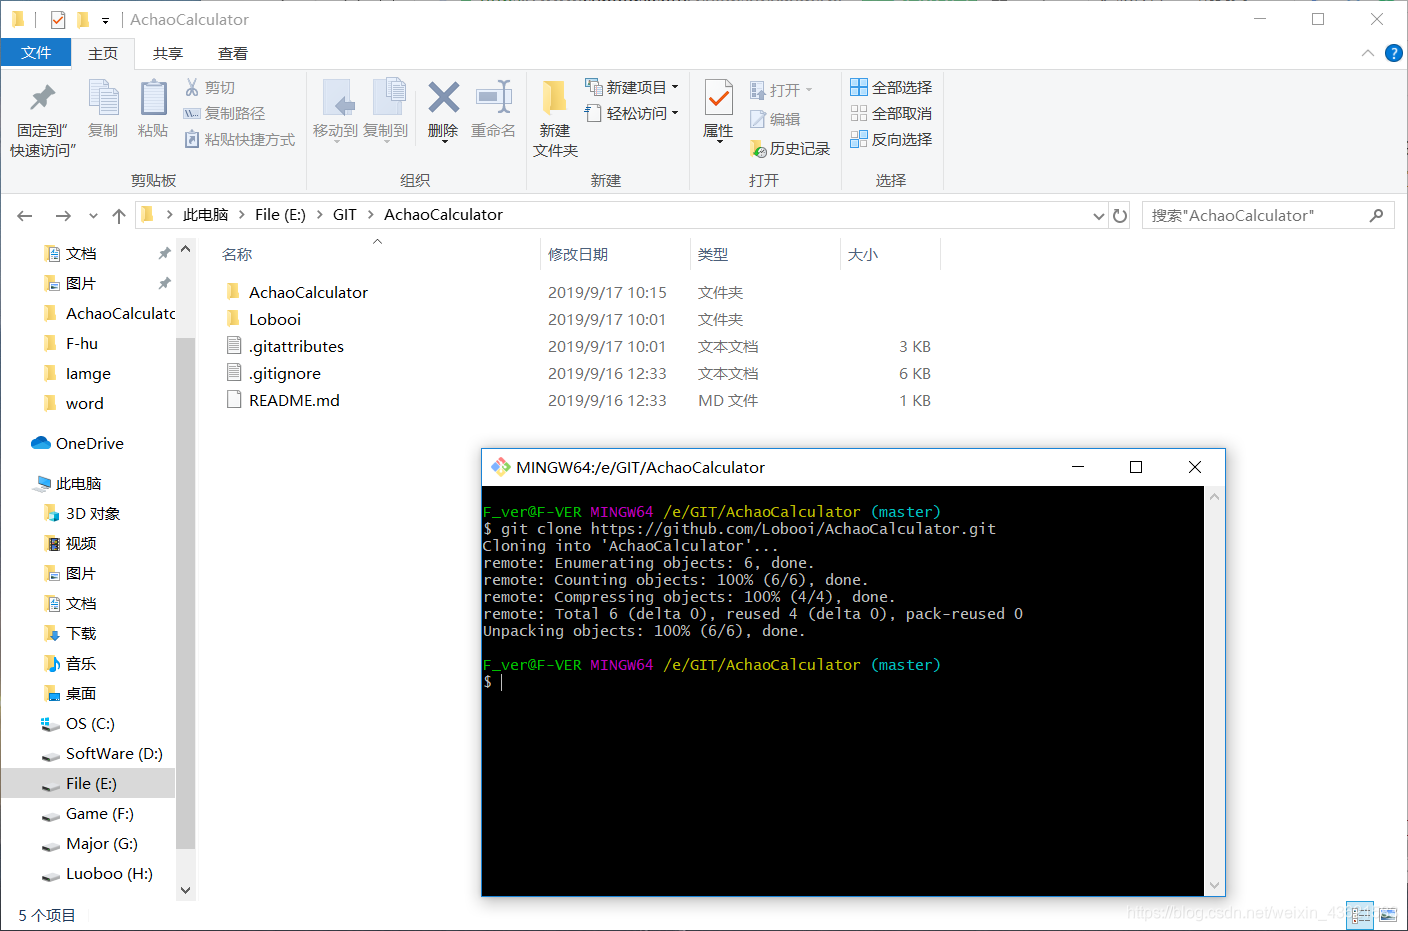Switch to the Home tab
Image resolution: width=1408 pixels, height=931 pixels.
click(x=103, y=53)
